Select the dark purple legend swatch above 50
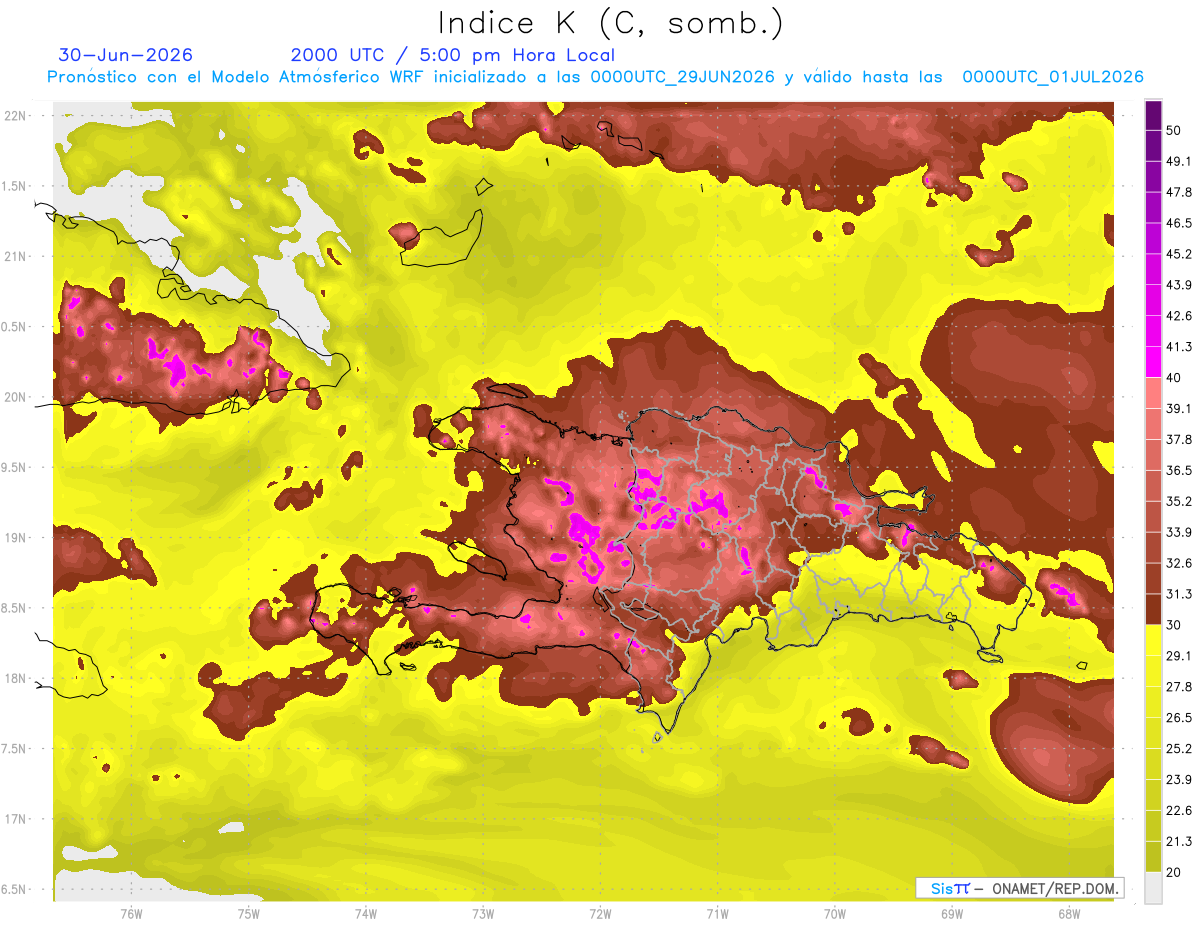The width and height of the screenshot is (1200, 927). tap(1153, 115)
